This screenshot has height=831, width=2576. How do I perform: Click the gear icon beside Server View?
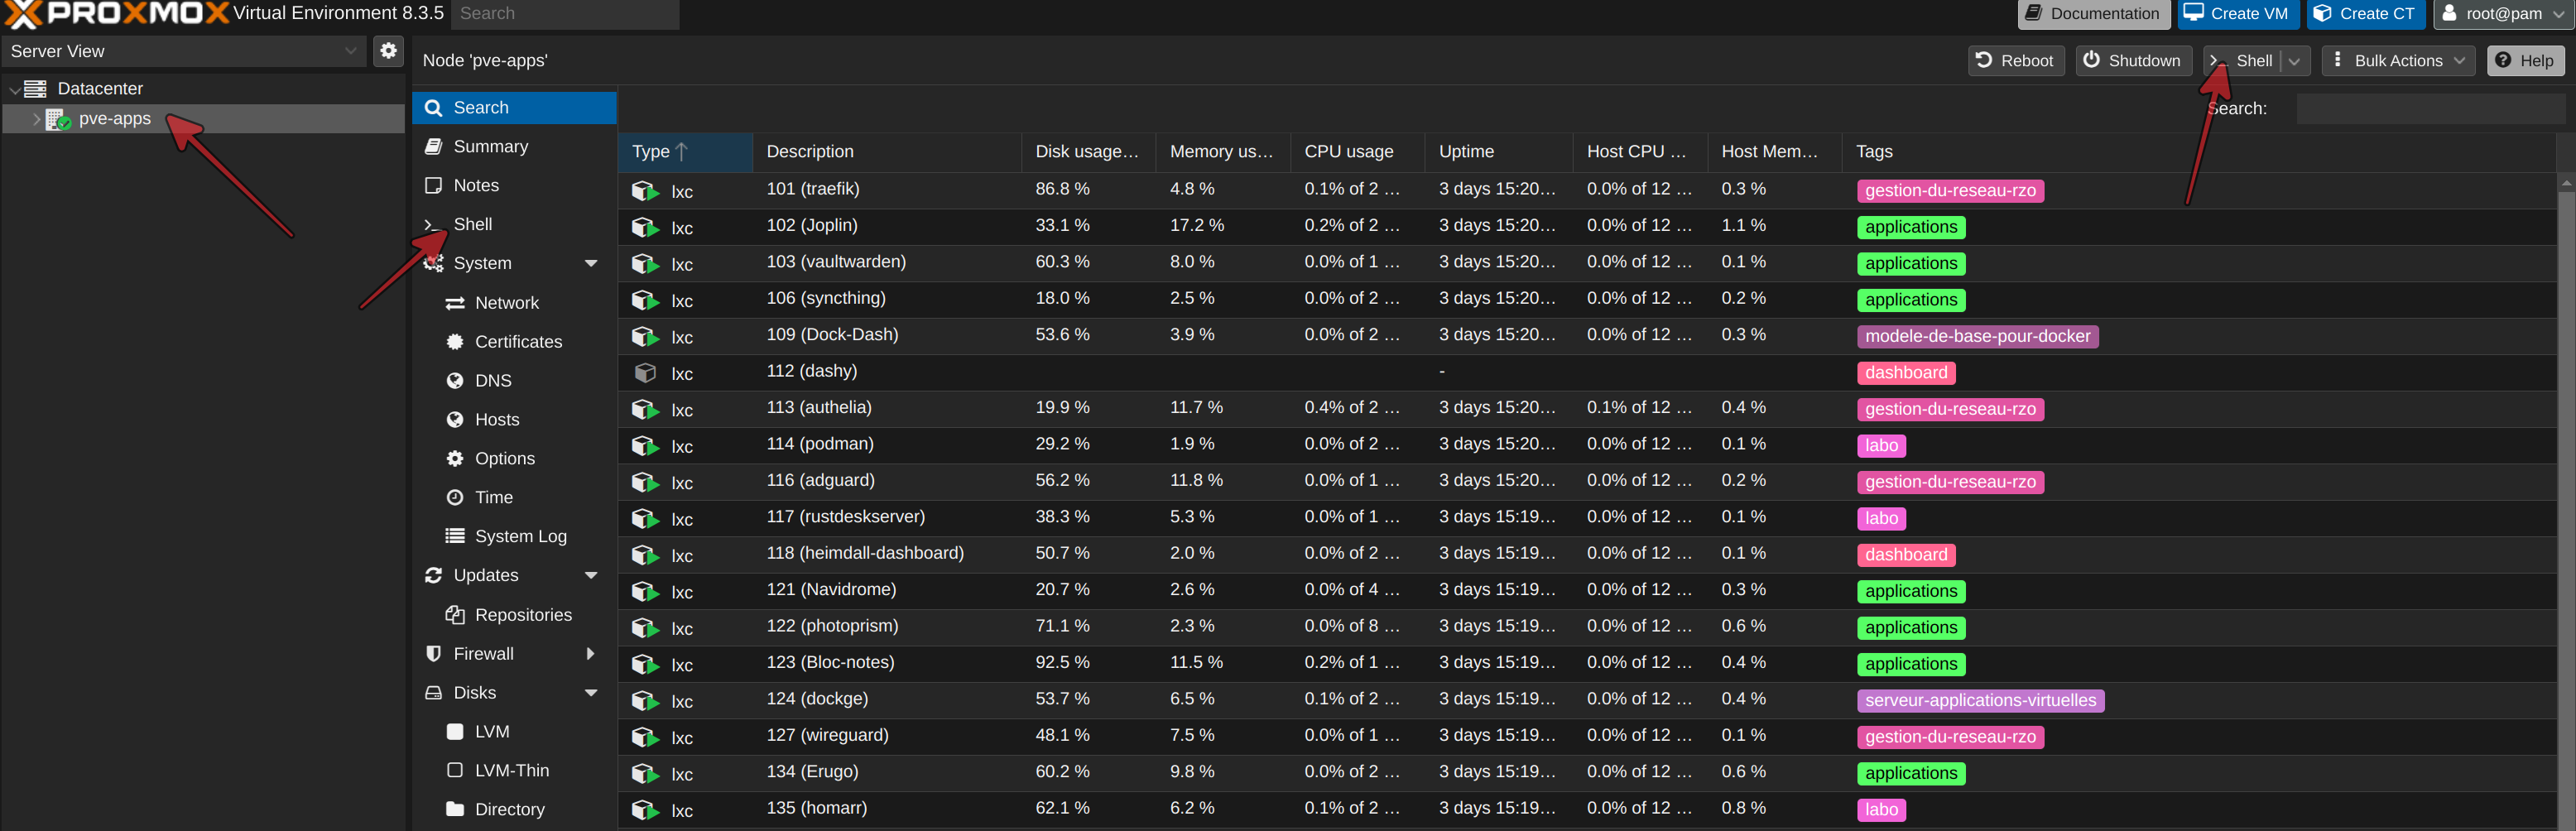(388, 51)
